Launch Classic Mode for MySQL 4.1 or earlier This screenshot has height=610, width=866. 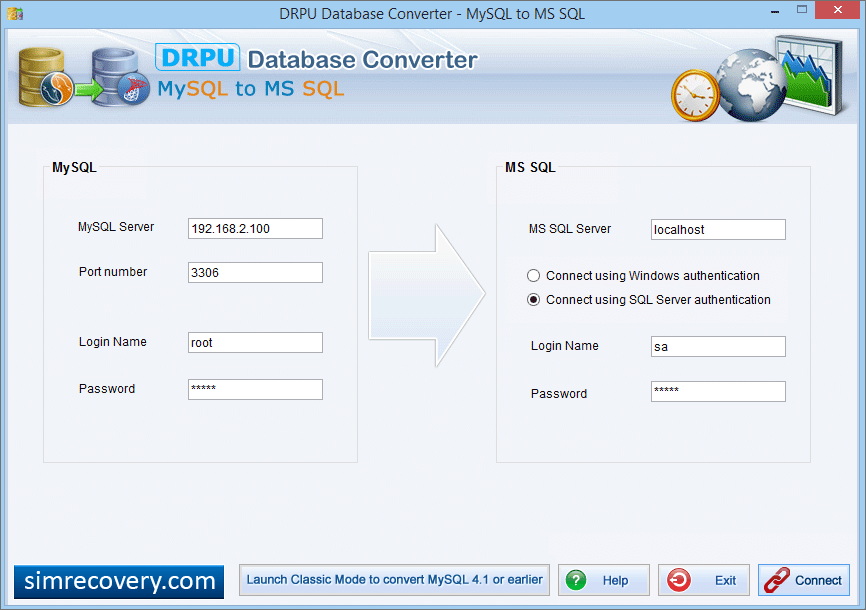point(394,580)
